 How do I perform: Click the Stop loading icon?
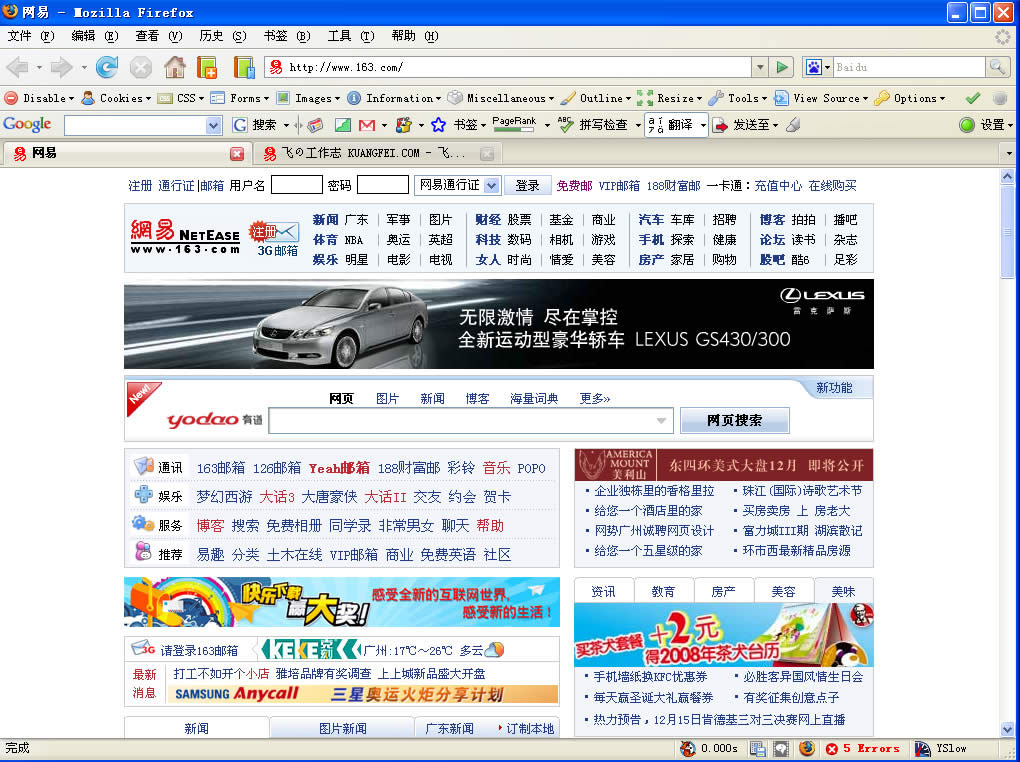(141, 67)
